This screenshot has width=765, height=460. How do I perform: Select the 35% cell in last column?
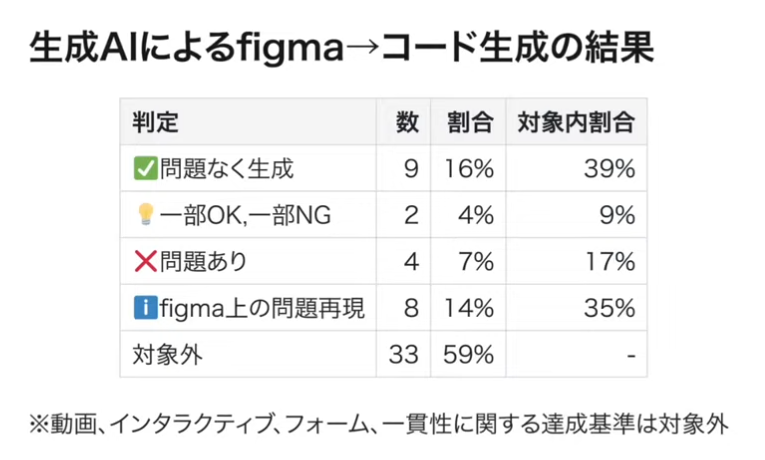point(612,308)
